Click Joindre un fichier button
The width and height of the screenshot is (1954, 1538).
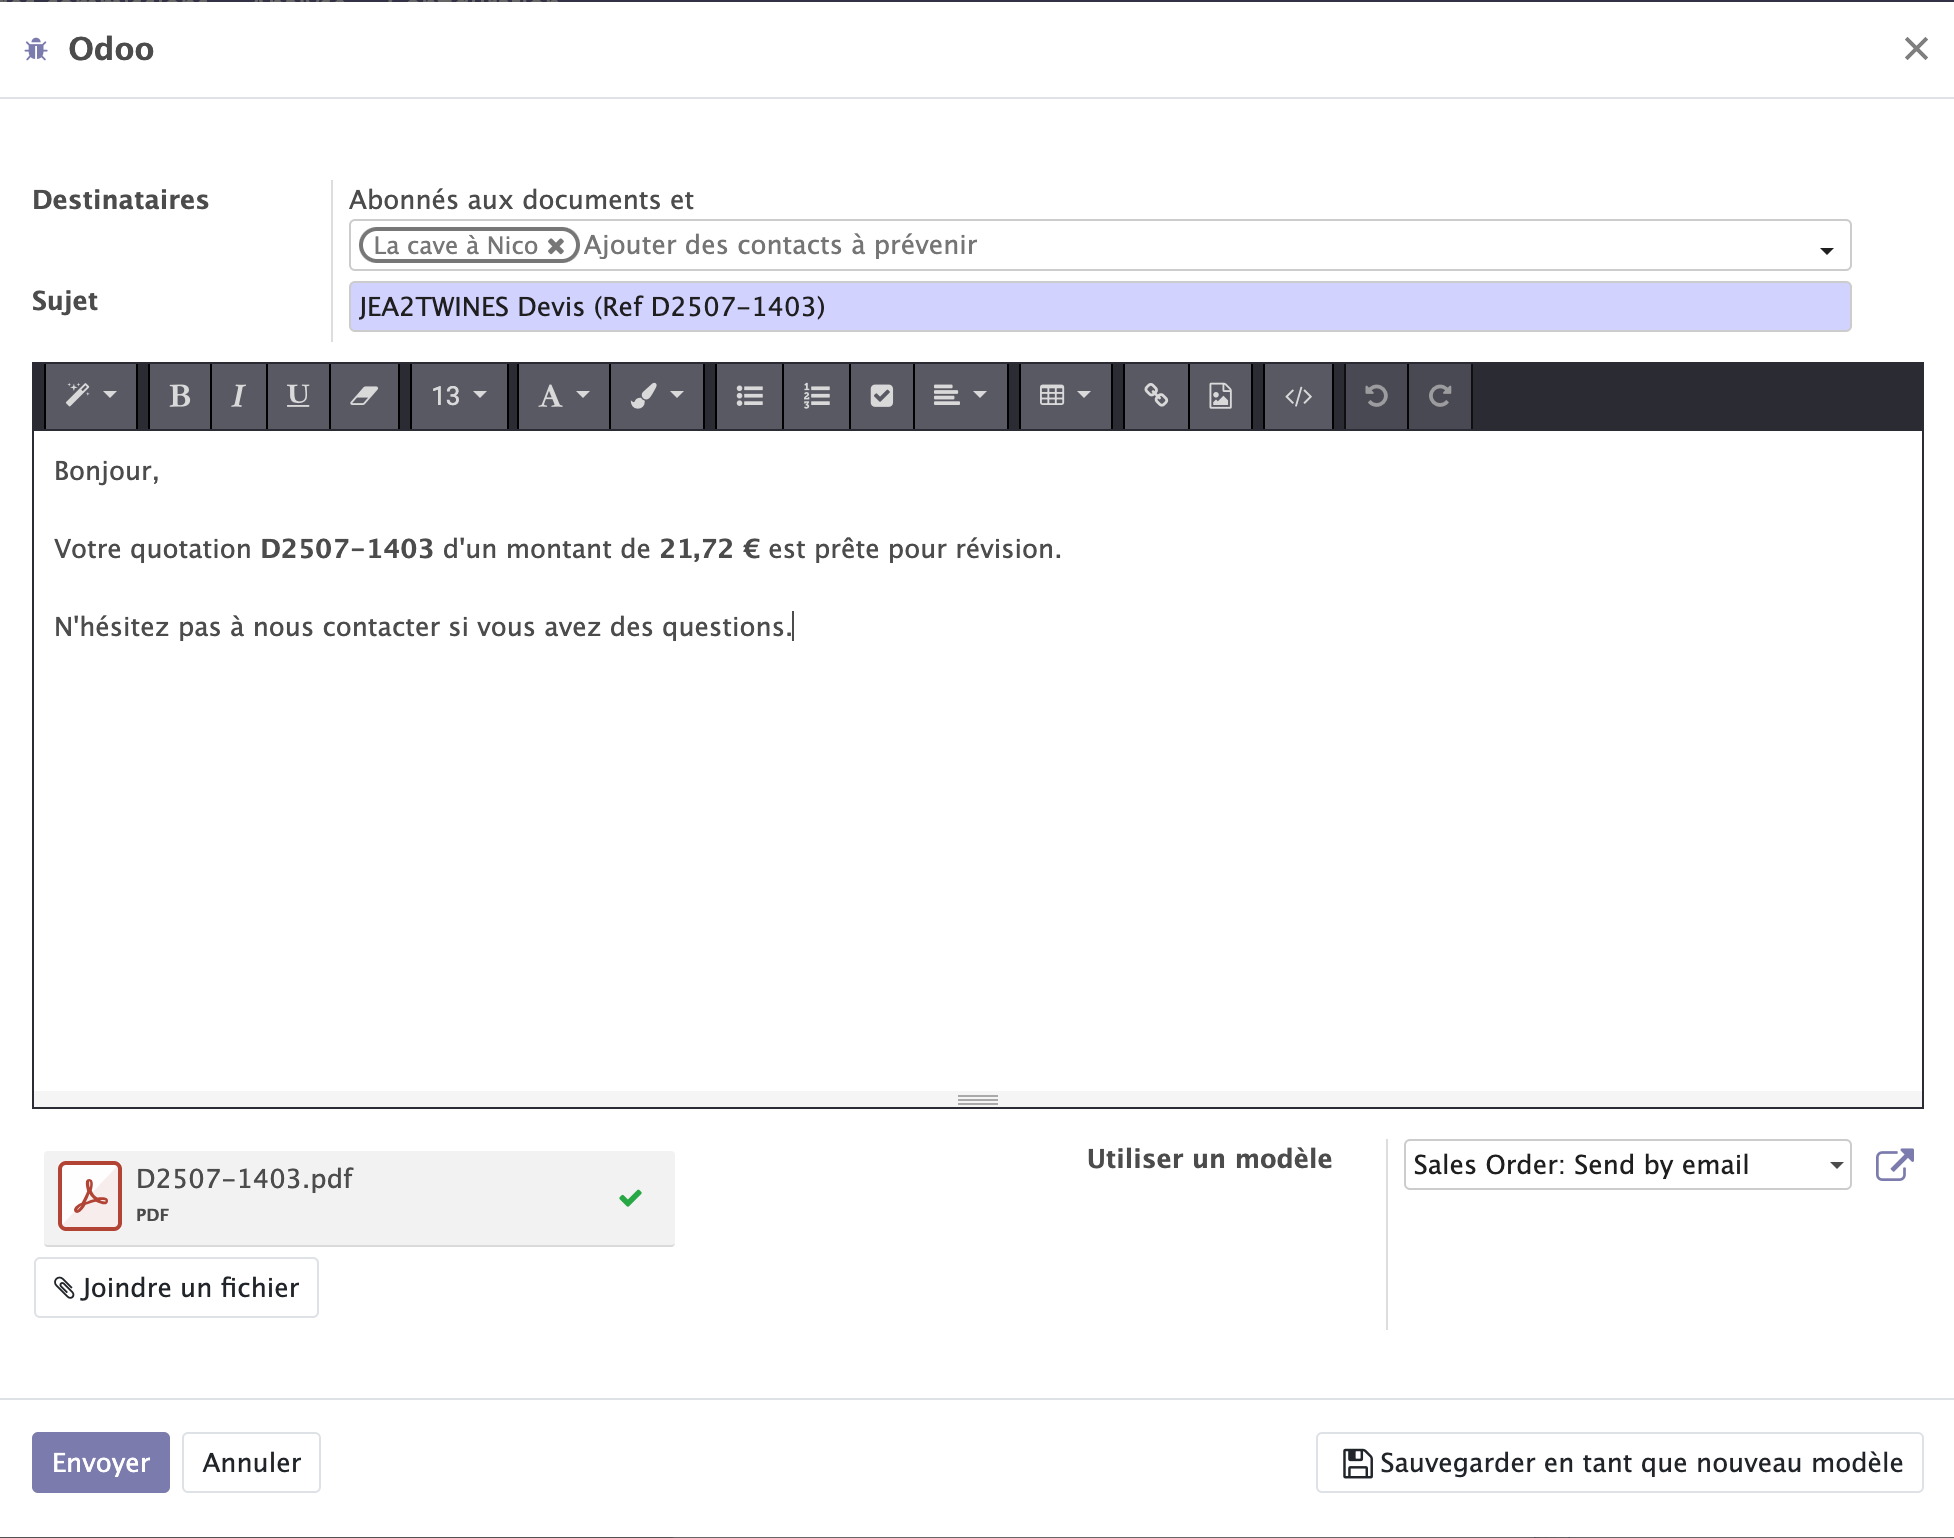pos(177,1288)
